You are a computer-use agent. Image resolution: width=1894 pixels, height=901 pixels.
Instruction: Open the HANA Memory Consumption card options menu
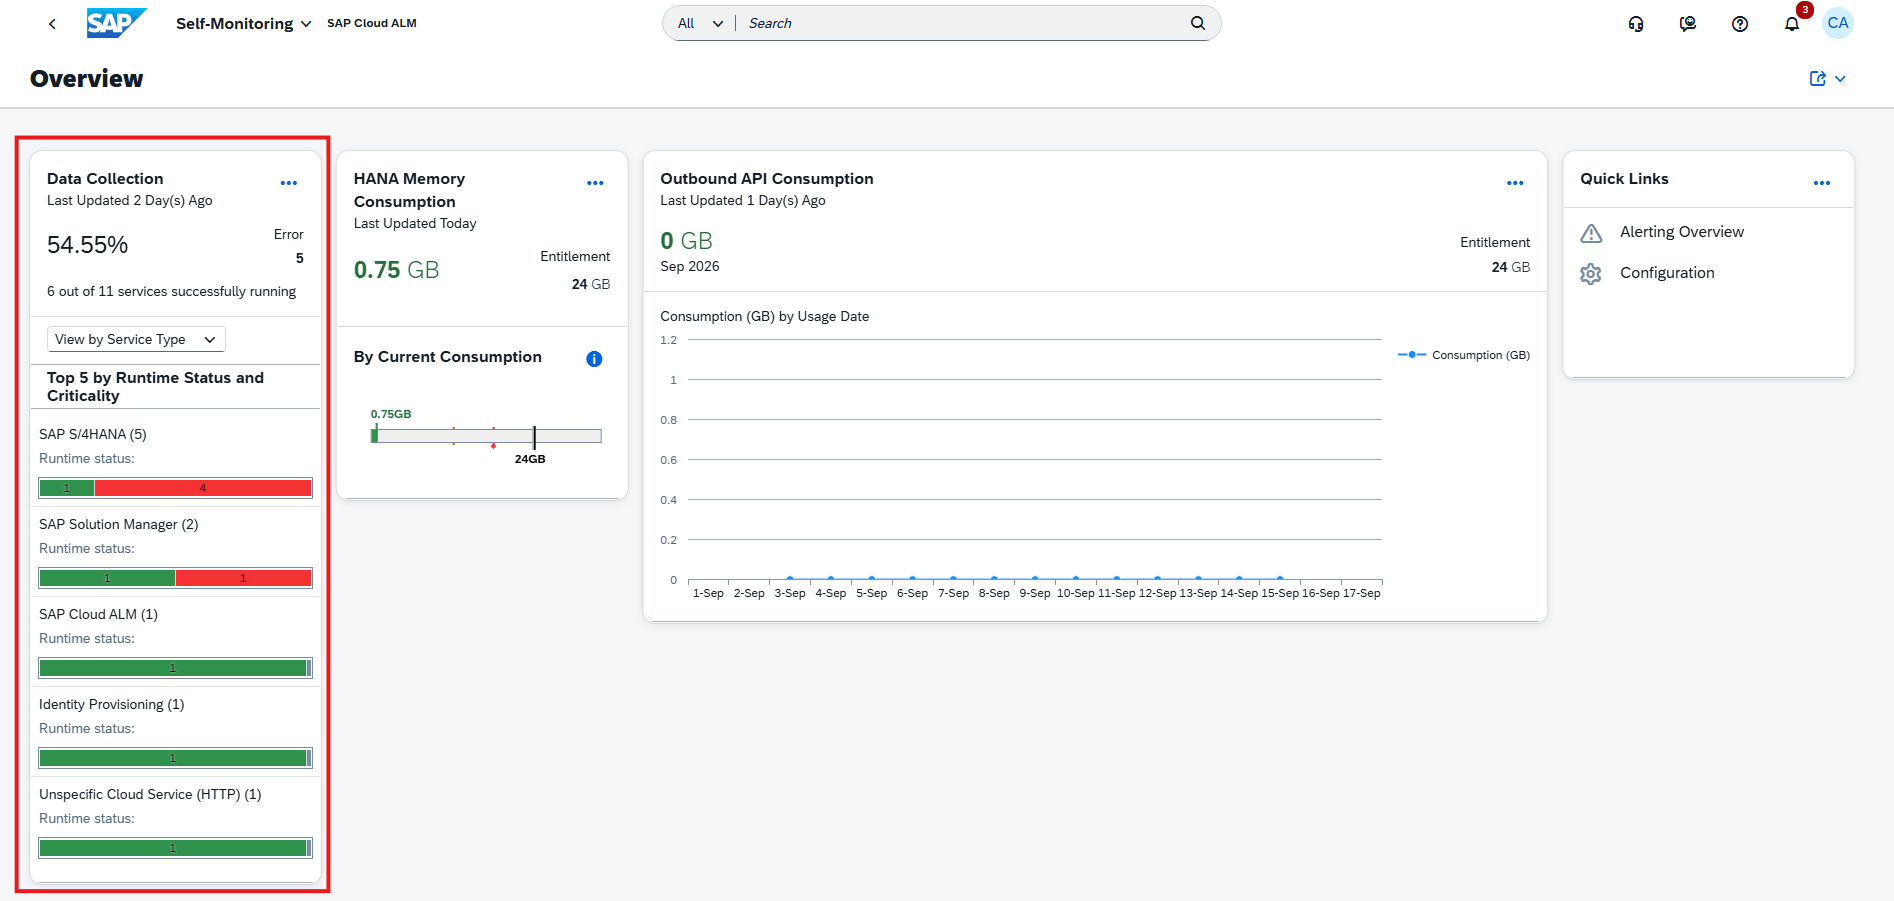point(595,183)
